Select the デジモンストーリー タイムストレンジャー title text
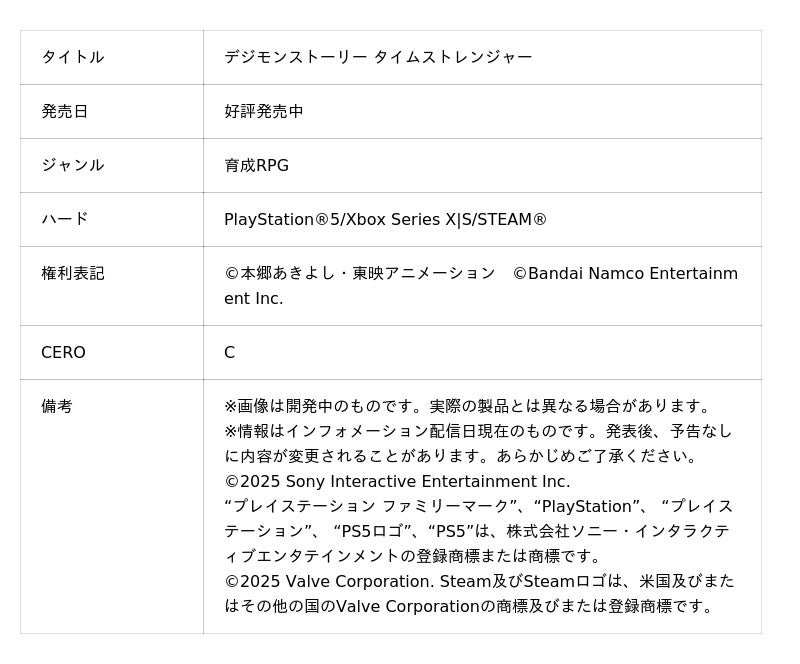800x664 pixels. [x=378, y=57]
